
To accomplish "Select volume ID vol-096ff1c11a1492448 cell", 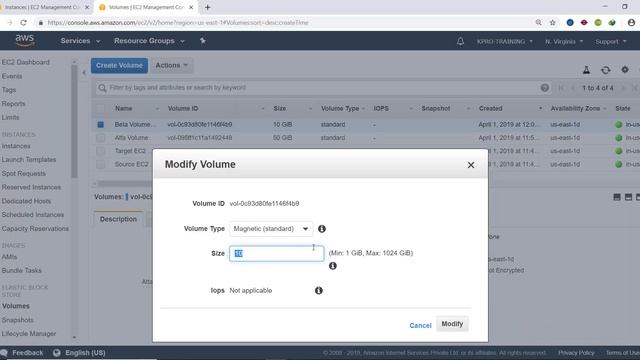I will (200, 138).
